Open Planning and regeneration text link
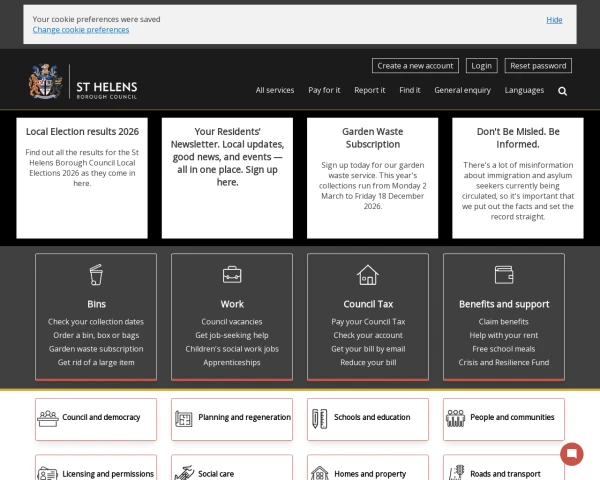 tap(245, 417)
